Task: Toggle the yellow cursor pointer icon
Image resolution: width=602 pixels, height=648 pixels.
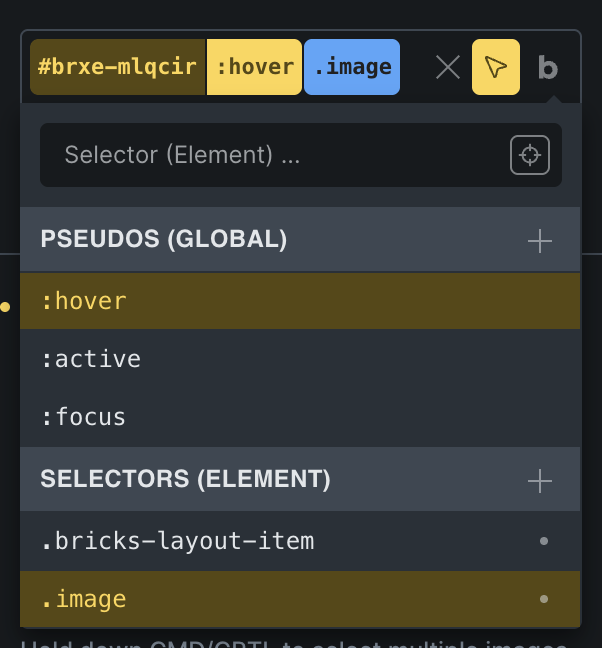Action: point(496,67)
